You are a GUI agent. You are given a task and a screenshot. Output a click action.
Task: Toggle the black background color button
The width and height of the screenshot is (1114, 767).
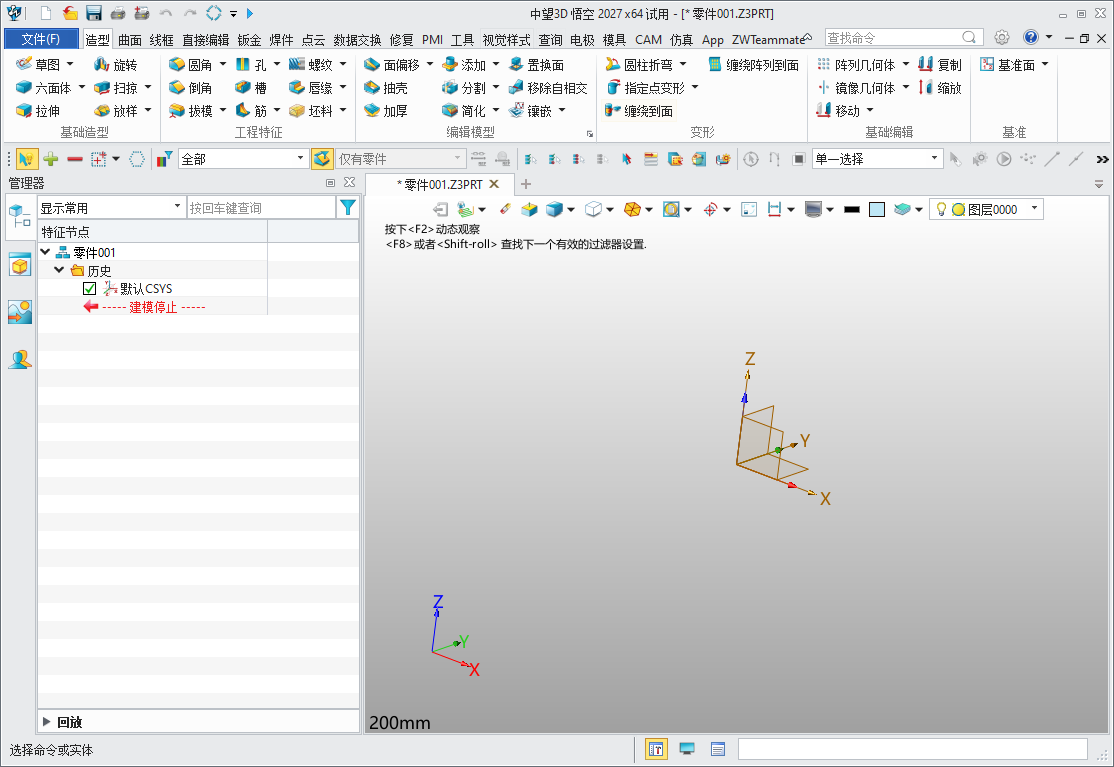tap(852, 210)
